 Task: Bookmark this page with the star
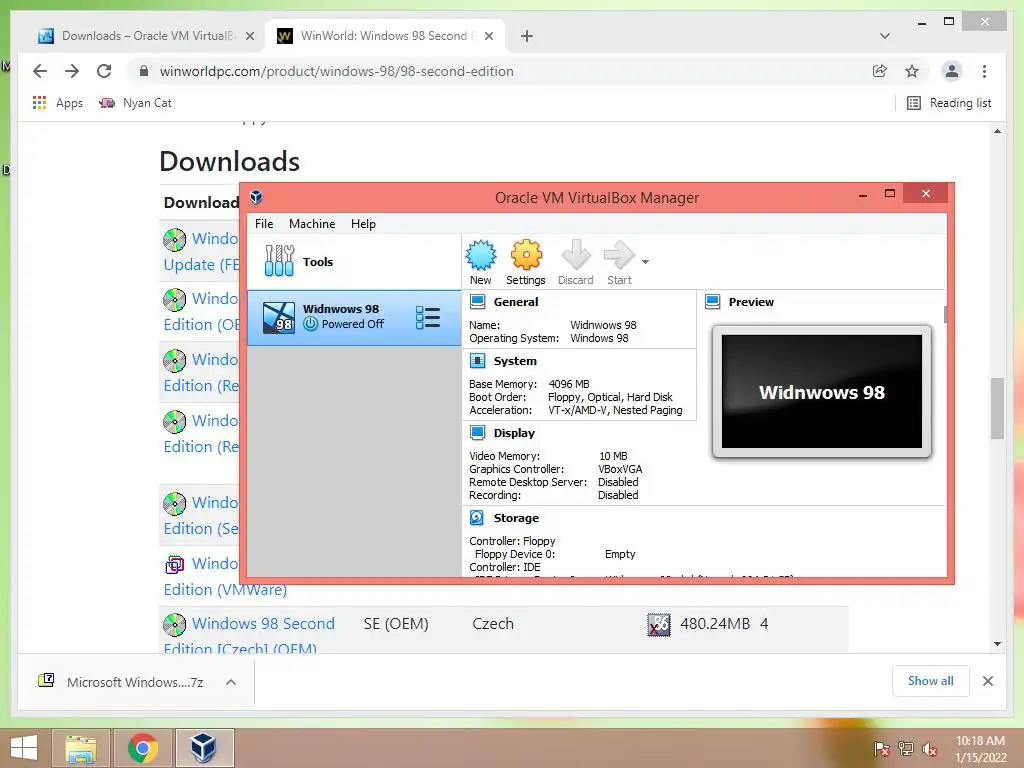pyautogui.click(x=912, y=71)
